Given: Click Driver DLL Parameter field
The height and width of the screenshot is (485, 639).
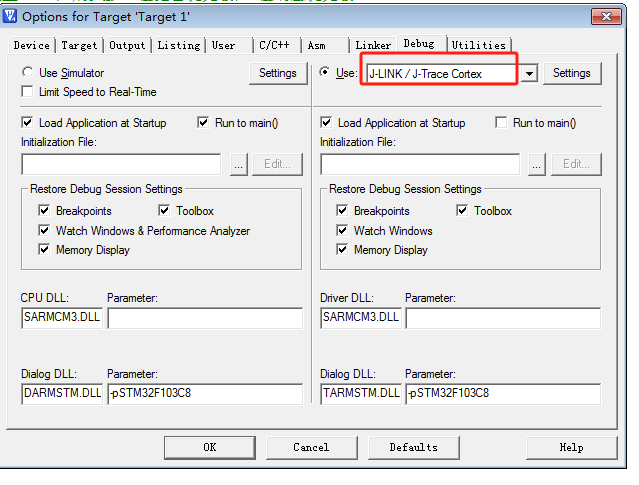Looking at the screenshot, I should coord(503,318).
